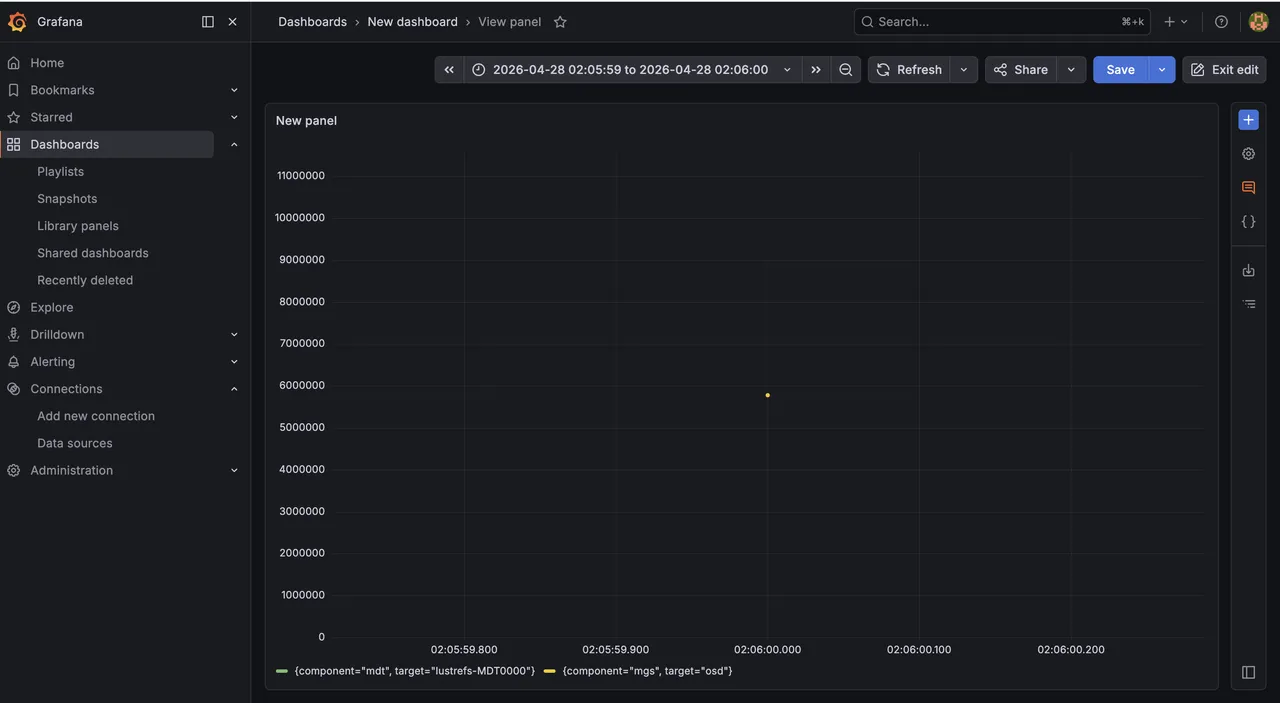Share the dashboard

[1021, 69]
